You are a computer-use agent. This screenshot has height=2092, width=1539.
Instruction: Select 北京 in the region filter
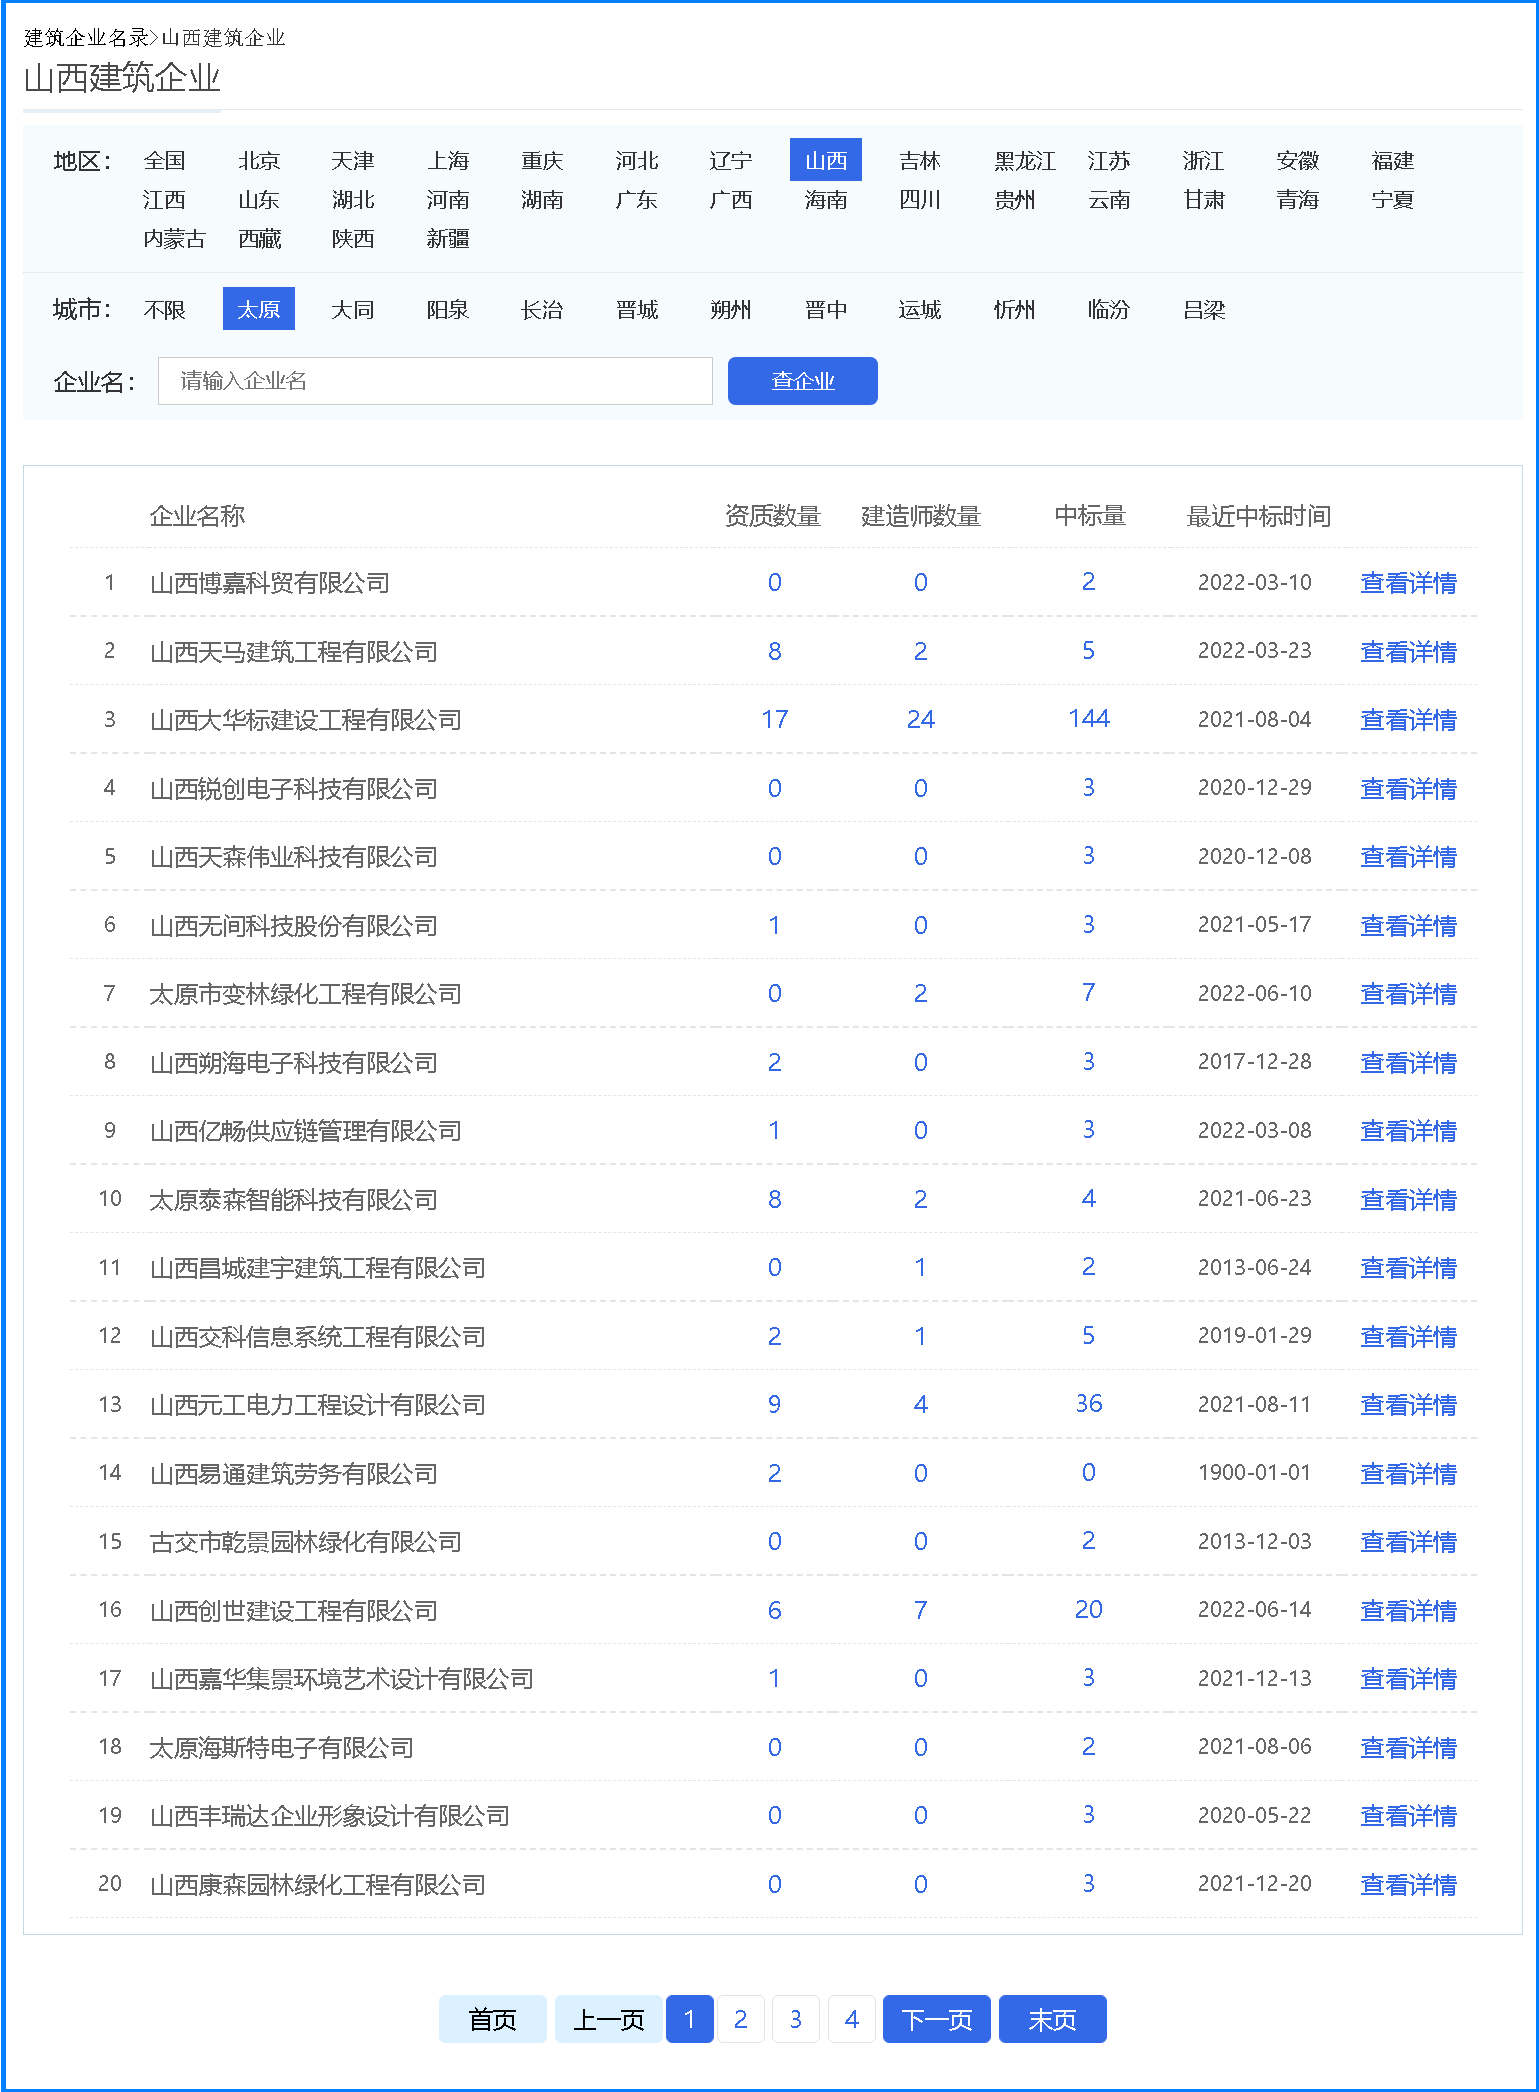(x=259, y=161)
